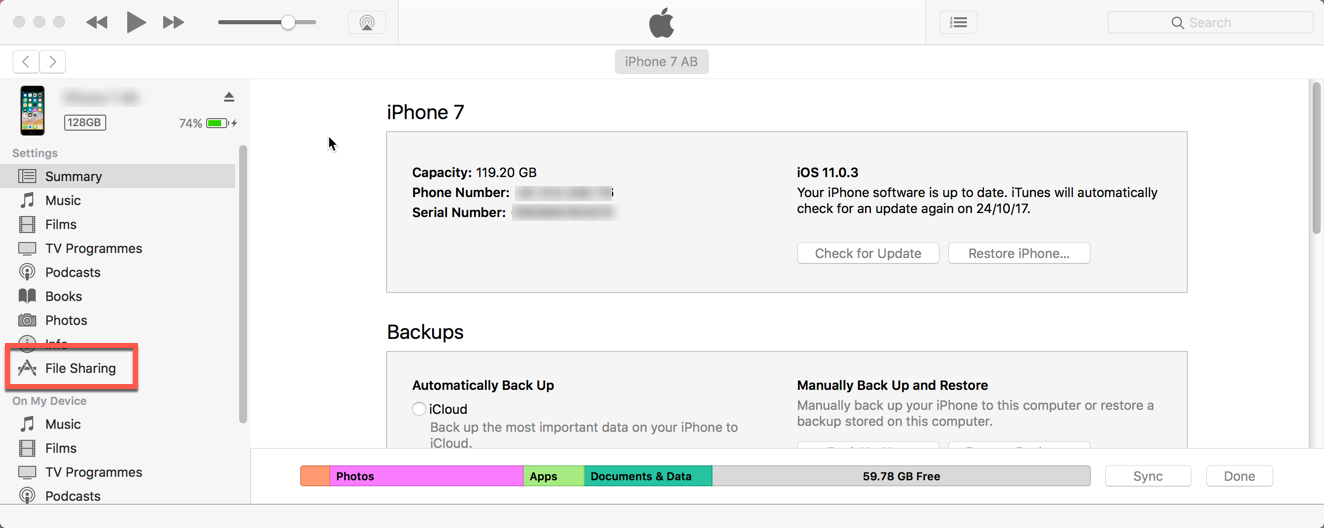Screen dimensions: 1324x528
Task: Click the Backups section heading
Action: point(425,332)
